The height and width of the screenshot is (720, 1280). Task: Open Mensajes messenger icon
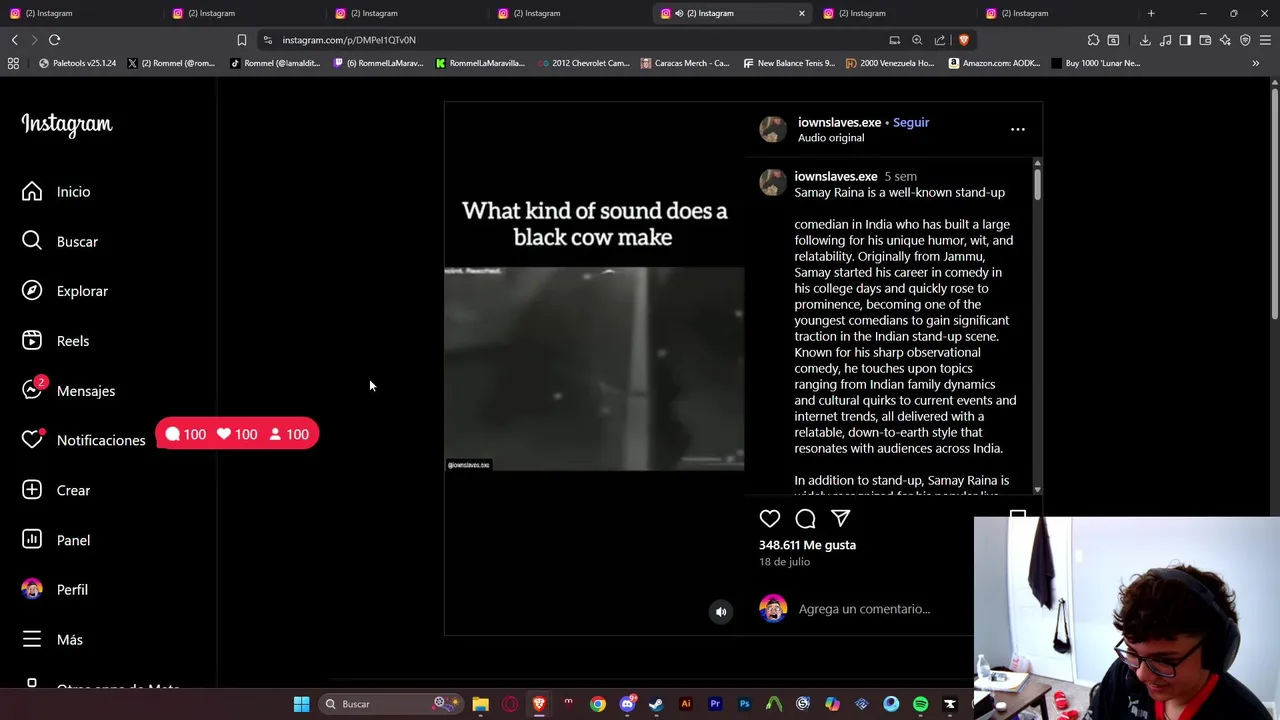coord(32,391)
